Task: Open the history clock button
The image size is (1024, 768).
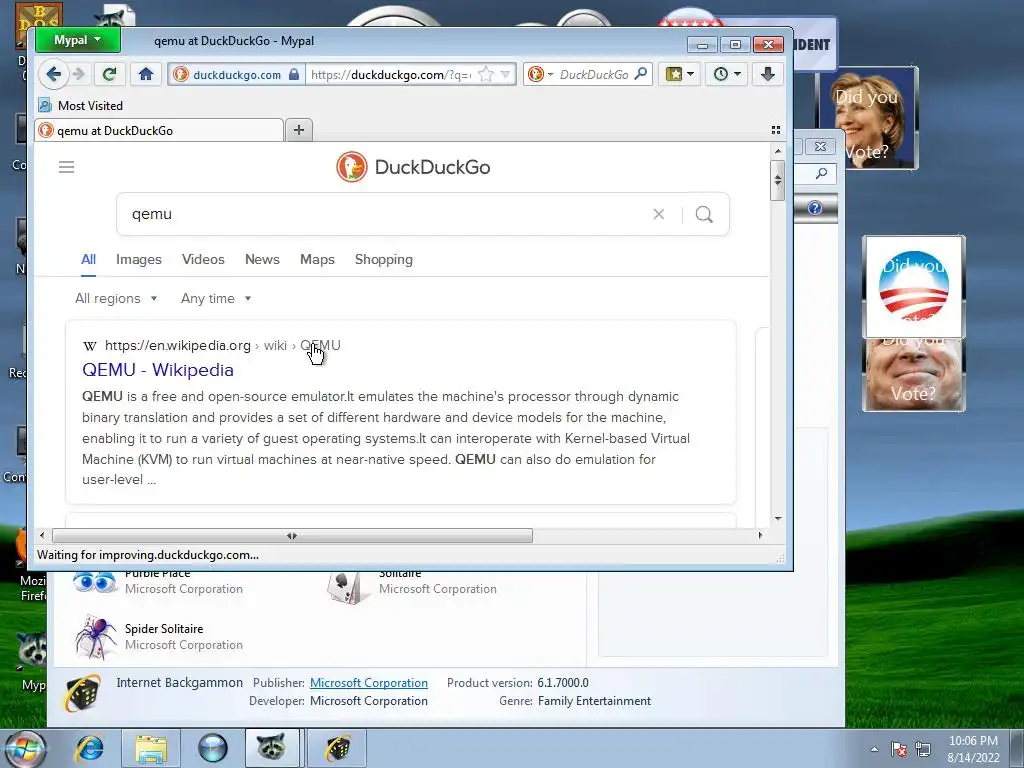Action: (726, 74)
